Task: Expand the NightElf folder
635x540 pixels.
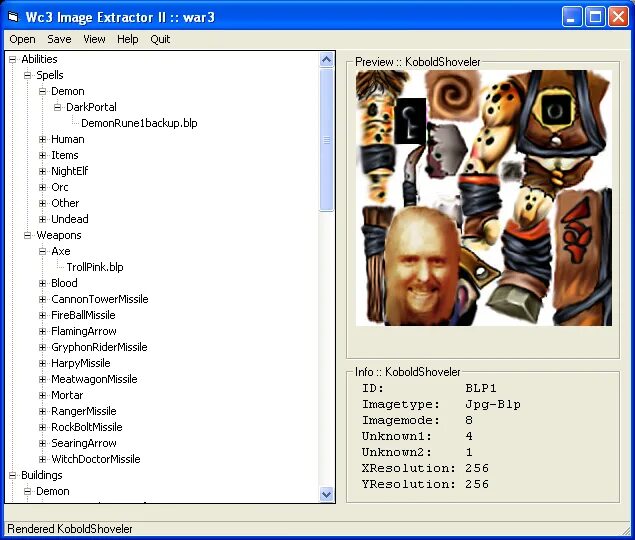Action: (43, 171)
